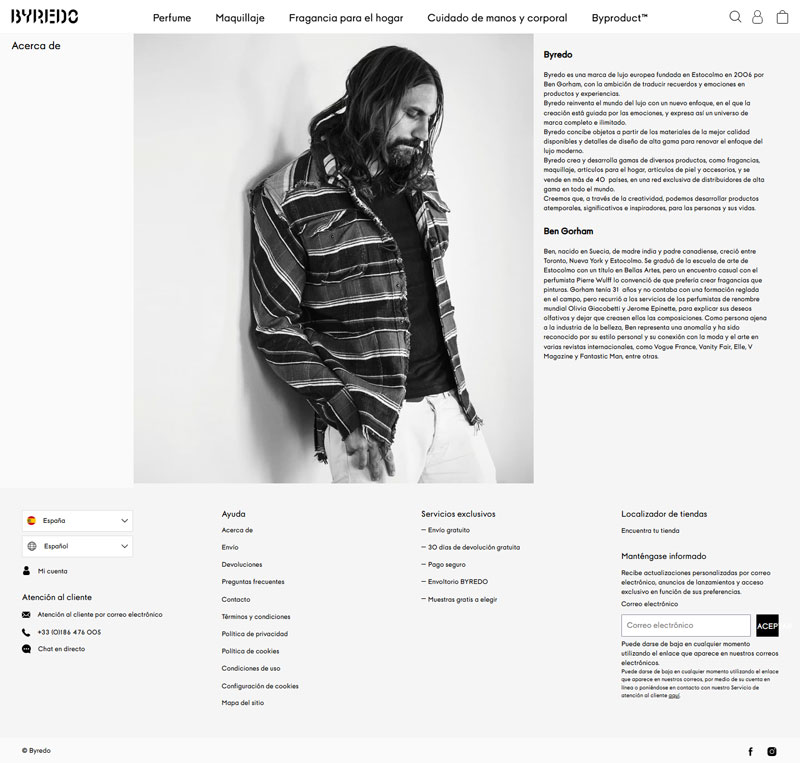Screen dimensions: 800x763
Task: Open the Perfume menu
Action: (x=172, y=18)
